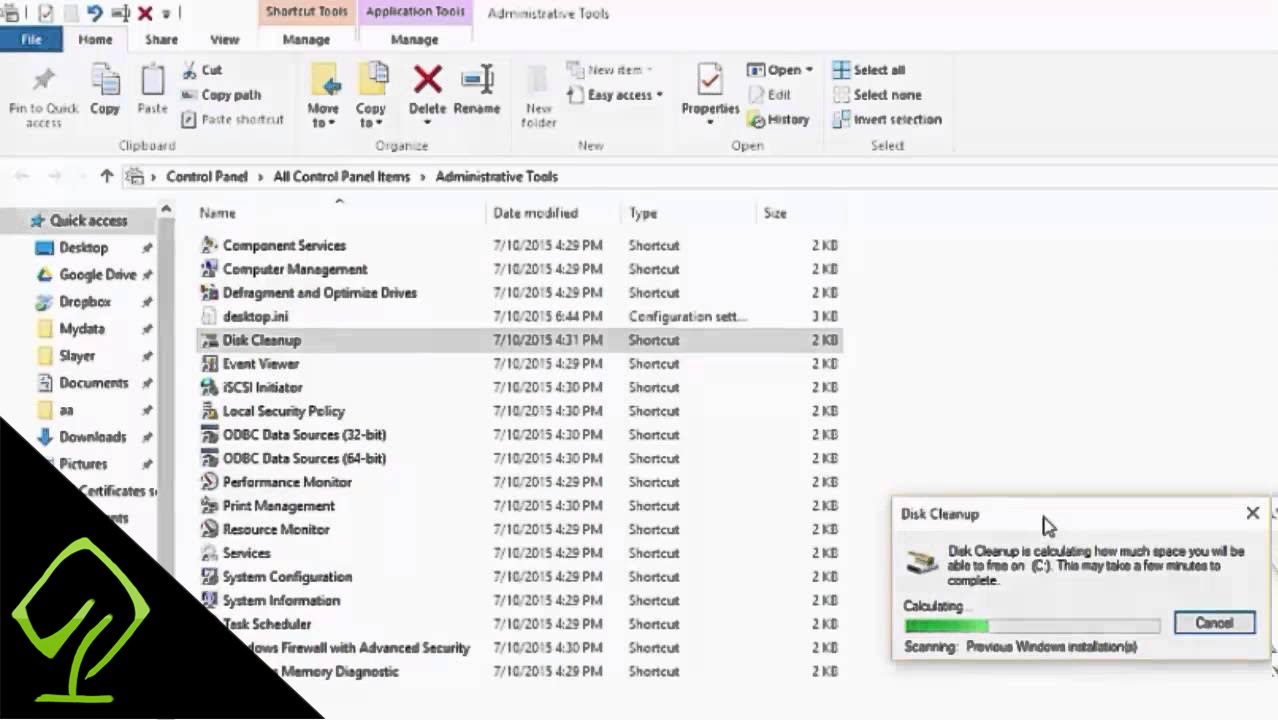This screenshot has width=1278, height=720.
Task: Click the Disk Cleanup progress bar
Action: (x=1032, y=626)
